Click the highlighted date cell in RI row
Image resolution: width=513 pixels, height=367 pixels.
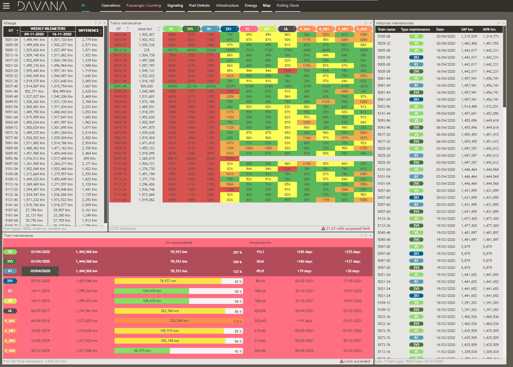[x=40, y=271]
